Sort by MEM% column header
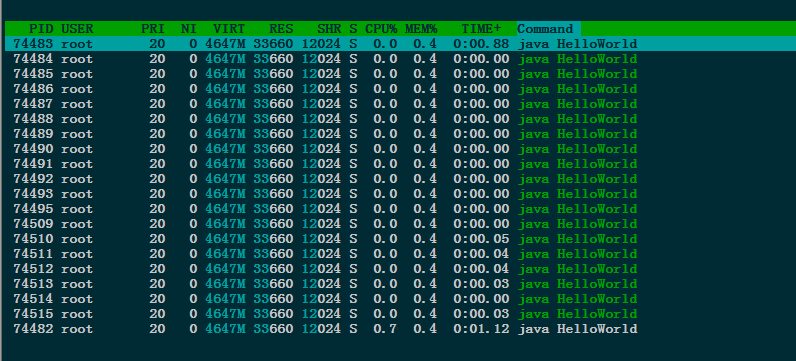This screenshot has width=796, height=361. (x=421, y=29)
